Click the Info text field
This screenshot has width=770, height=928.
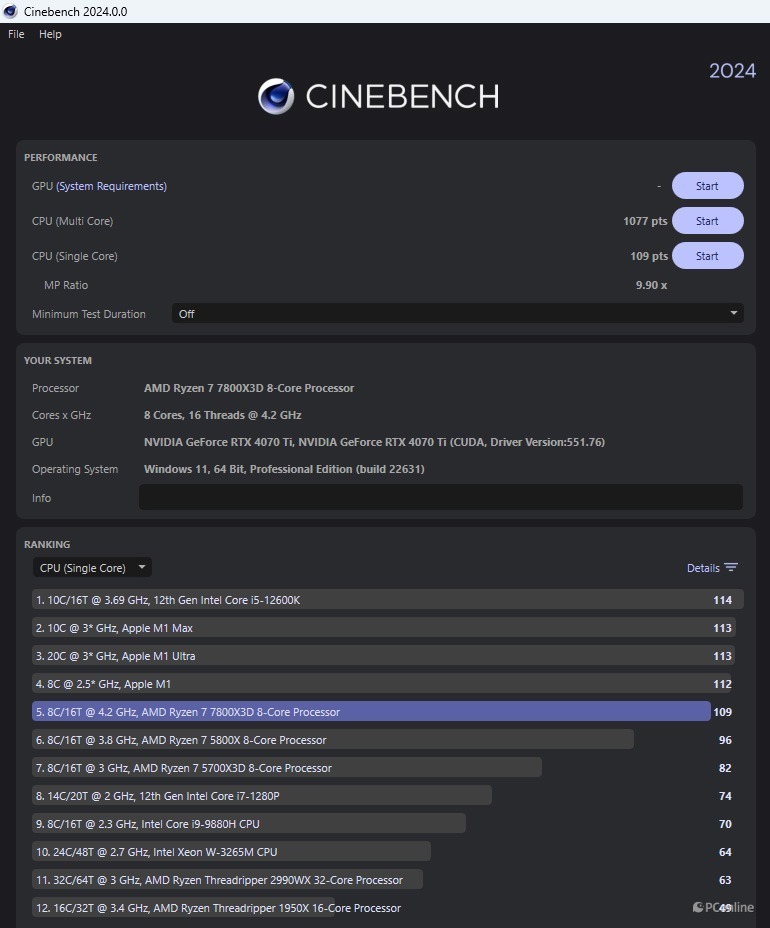(x=440, y=498)
